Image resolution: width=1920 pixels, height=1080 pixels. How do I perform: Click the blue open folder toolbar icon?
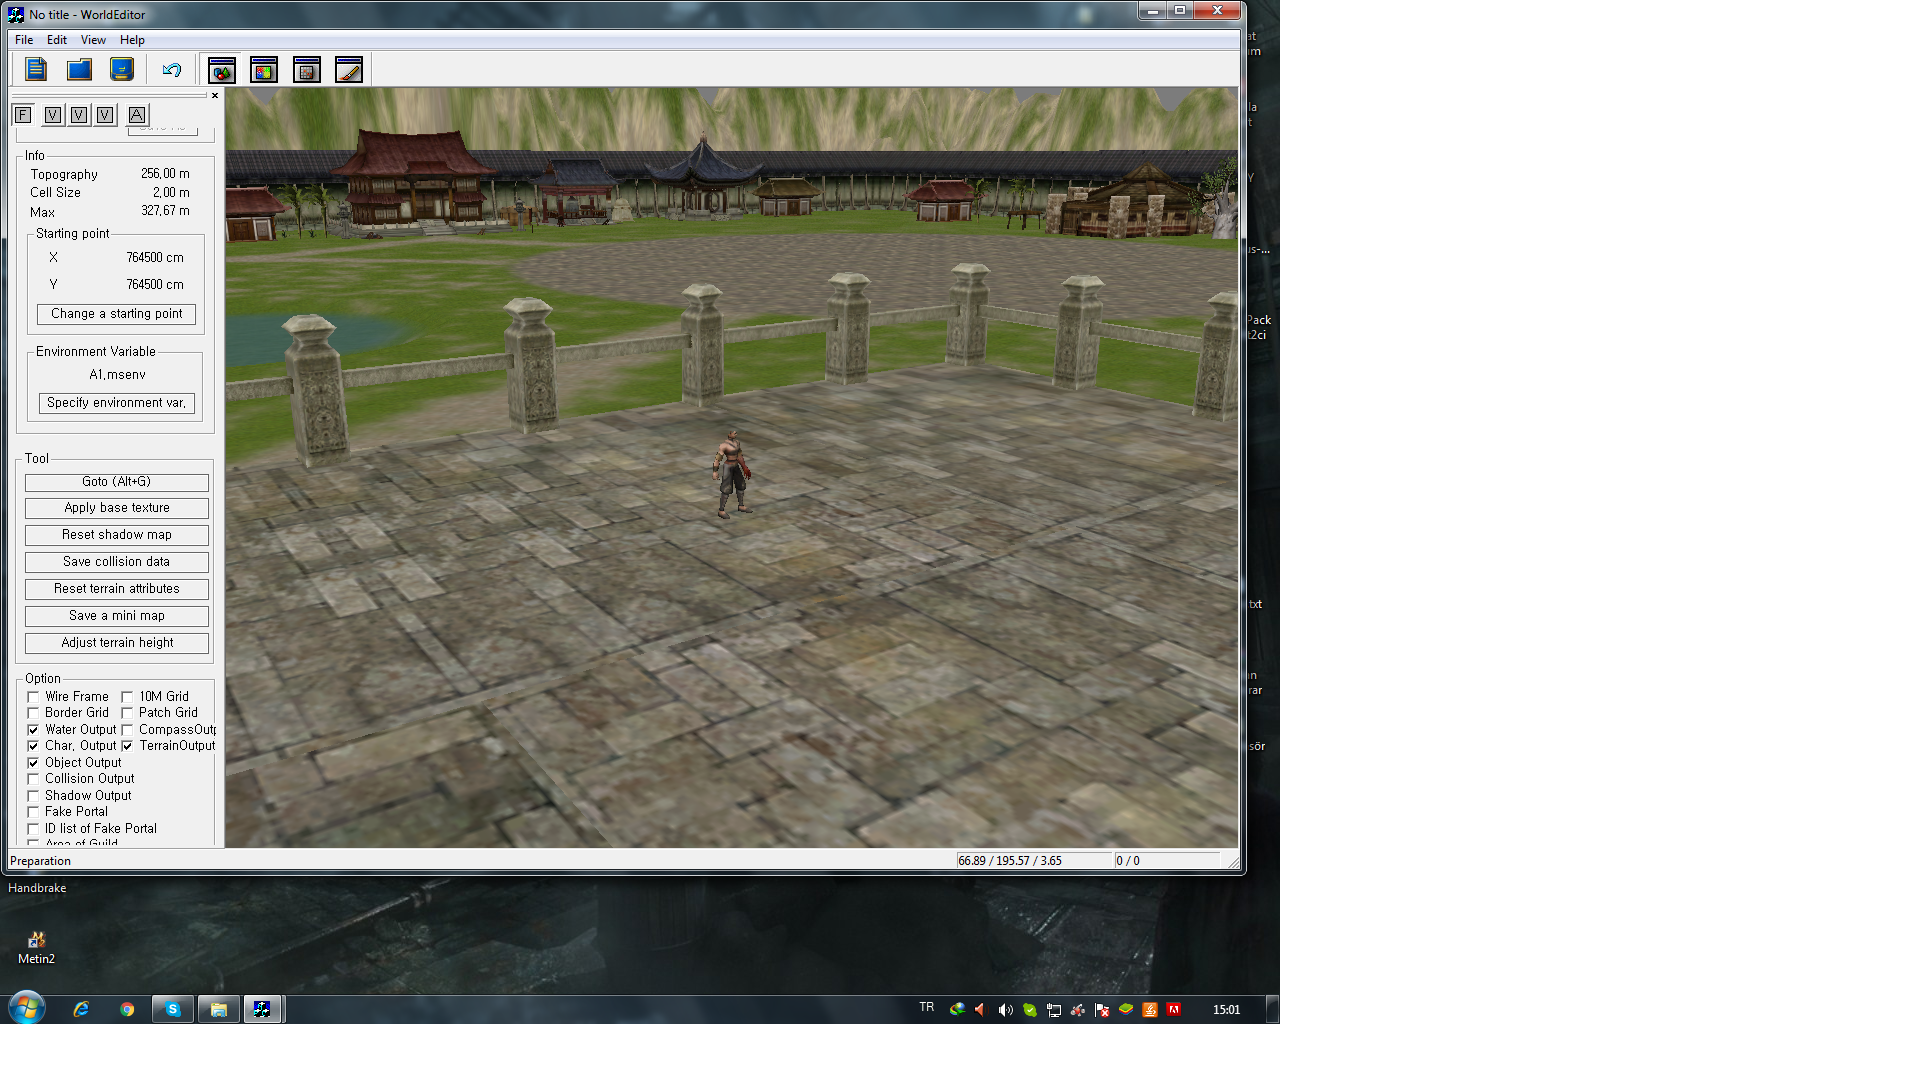(79, 69)
